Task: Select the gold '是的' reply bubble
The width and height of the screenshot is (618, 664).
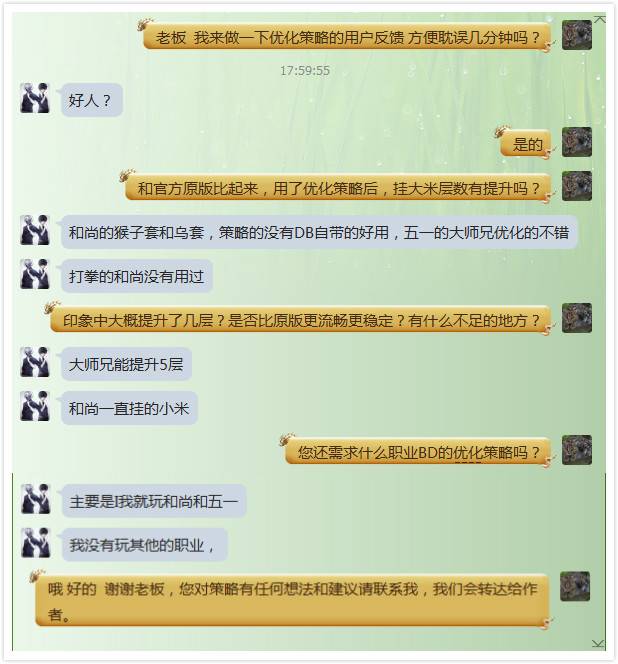Action: pyautogui.click(x=527, y=144)
